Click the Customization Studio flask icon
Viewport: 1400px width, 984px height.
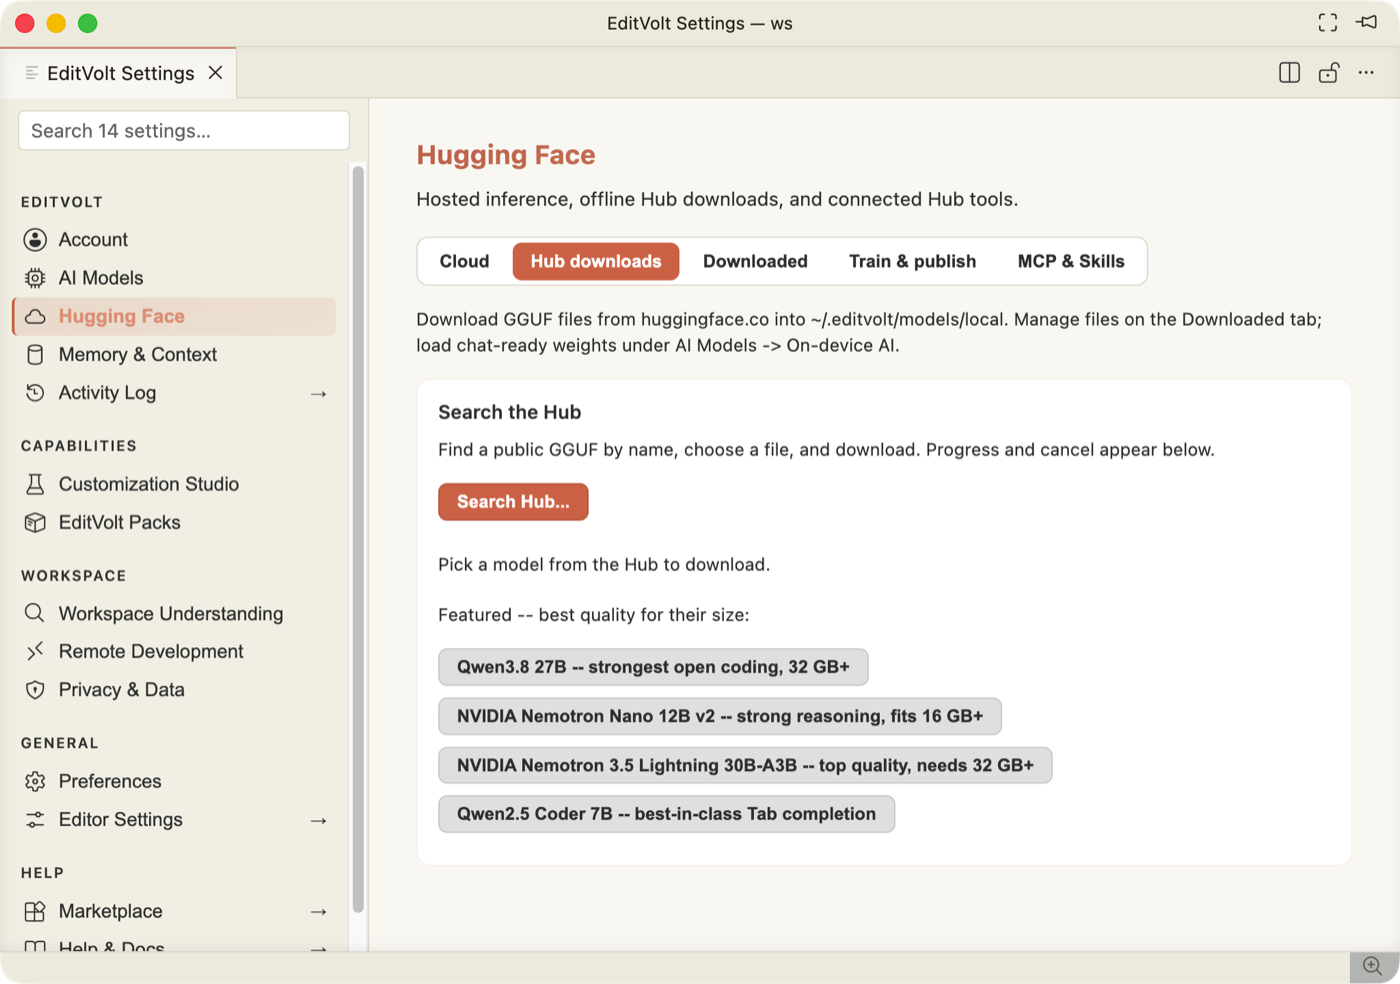(35, 484)
